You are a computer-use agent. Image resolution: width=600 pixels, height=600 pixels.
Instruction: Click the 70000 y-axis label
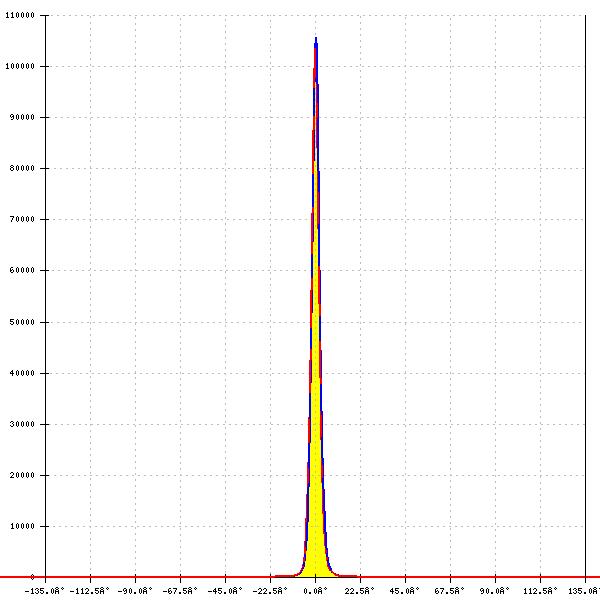tap(22, 219)
